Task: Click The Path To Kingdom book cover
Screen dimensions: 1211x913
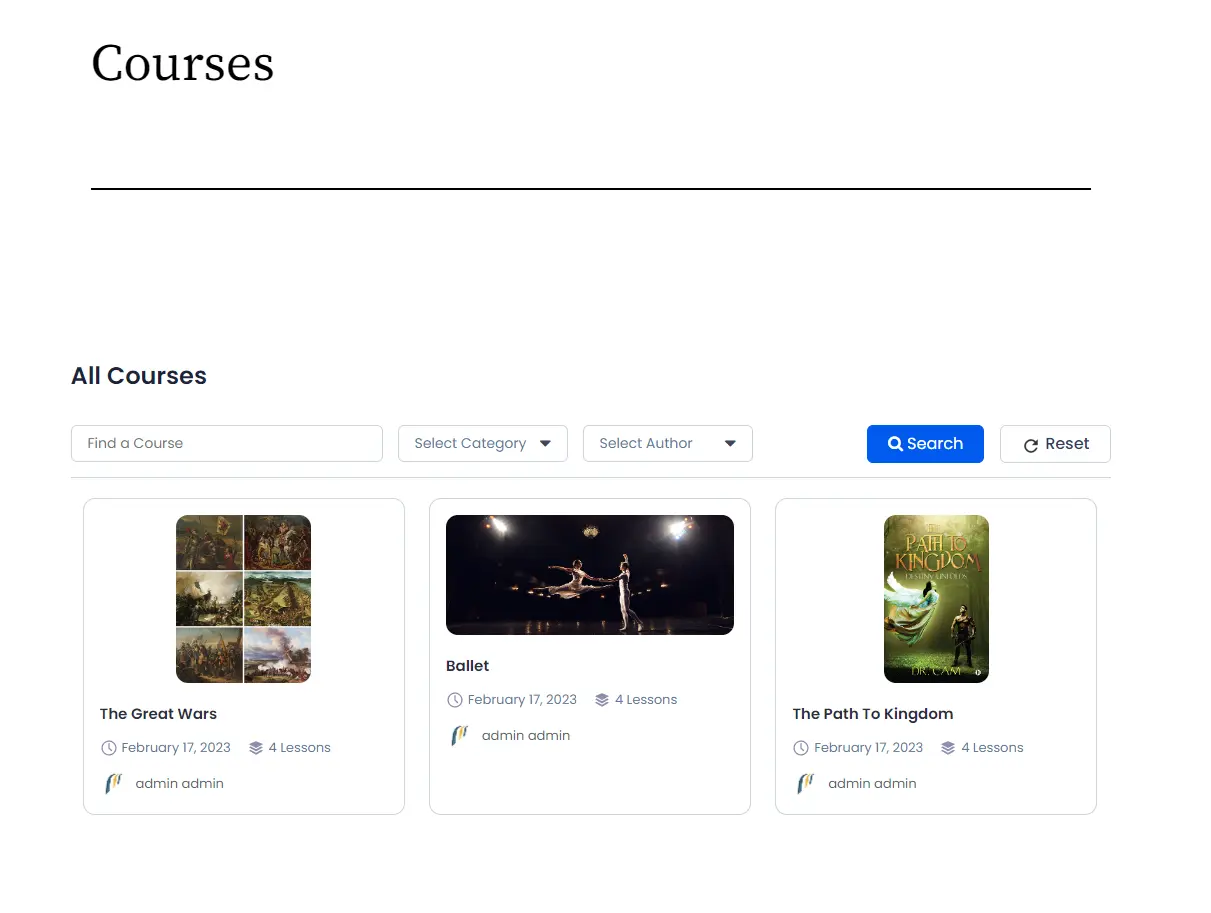Action: click(936, 599)
